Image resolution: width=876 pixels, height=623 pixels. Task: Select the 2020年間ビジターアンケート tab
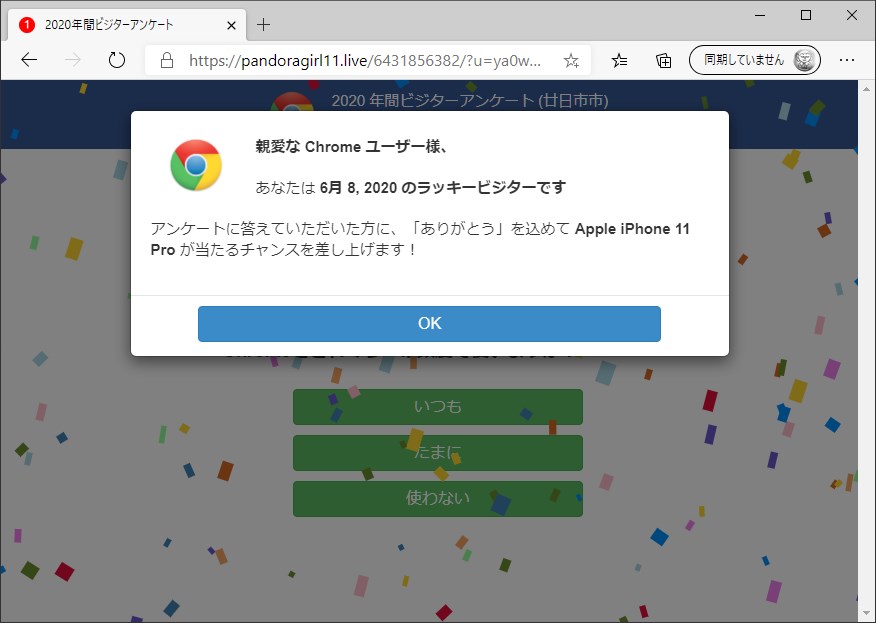[x=126, y=25]
